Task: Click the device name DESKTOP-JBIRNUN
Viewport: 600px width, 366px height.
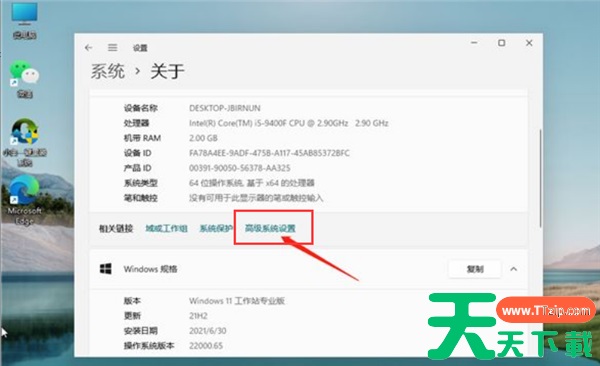Action: [225, 108]
